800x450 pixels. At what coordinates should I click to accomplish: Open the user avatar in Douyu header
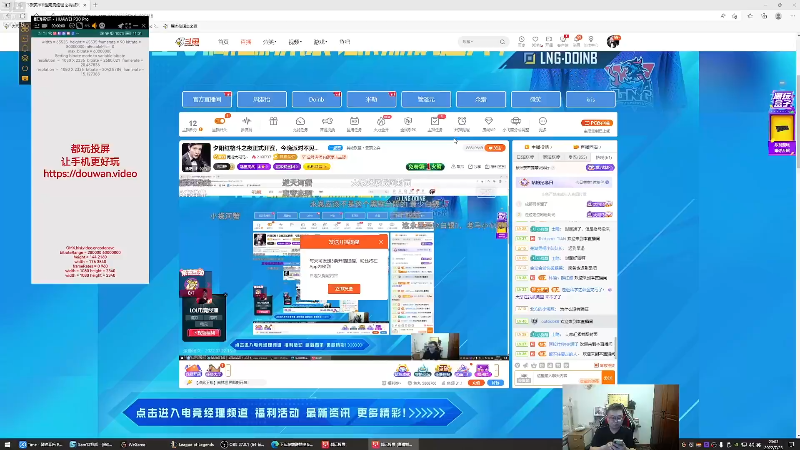613,42
